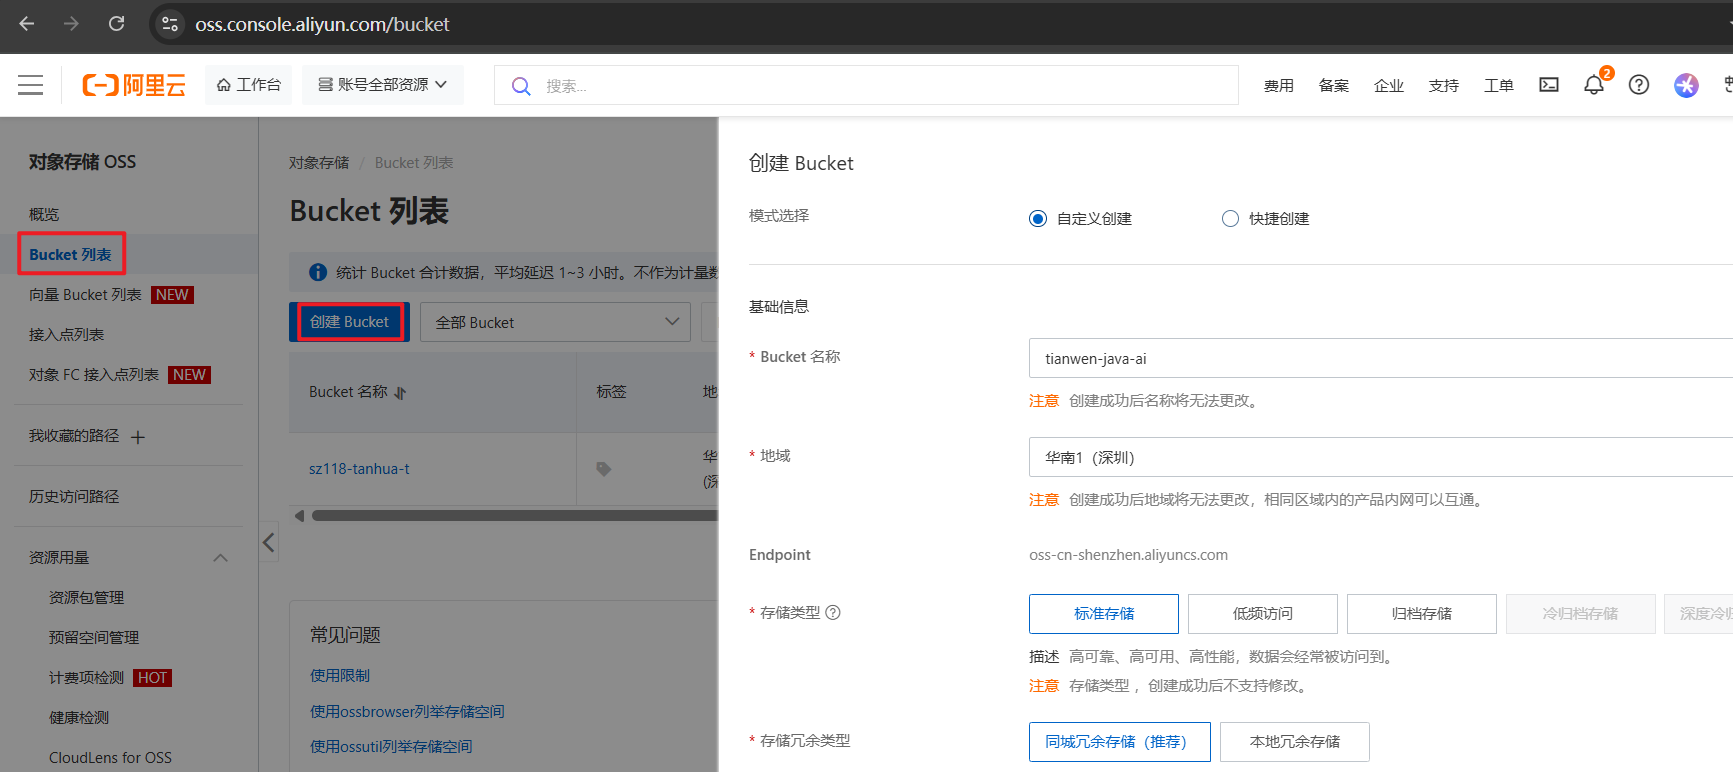1733x772 pixels.
Task: Open the 工单 menu
Action: tap(1498, 86)
